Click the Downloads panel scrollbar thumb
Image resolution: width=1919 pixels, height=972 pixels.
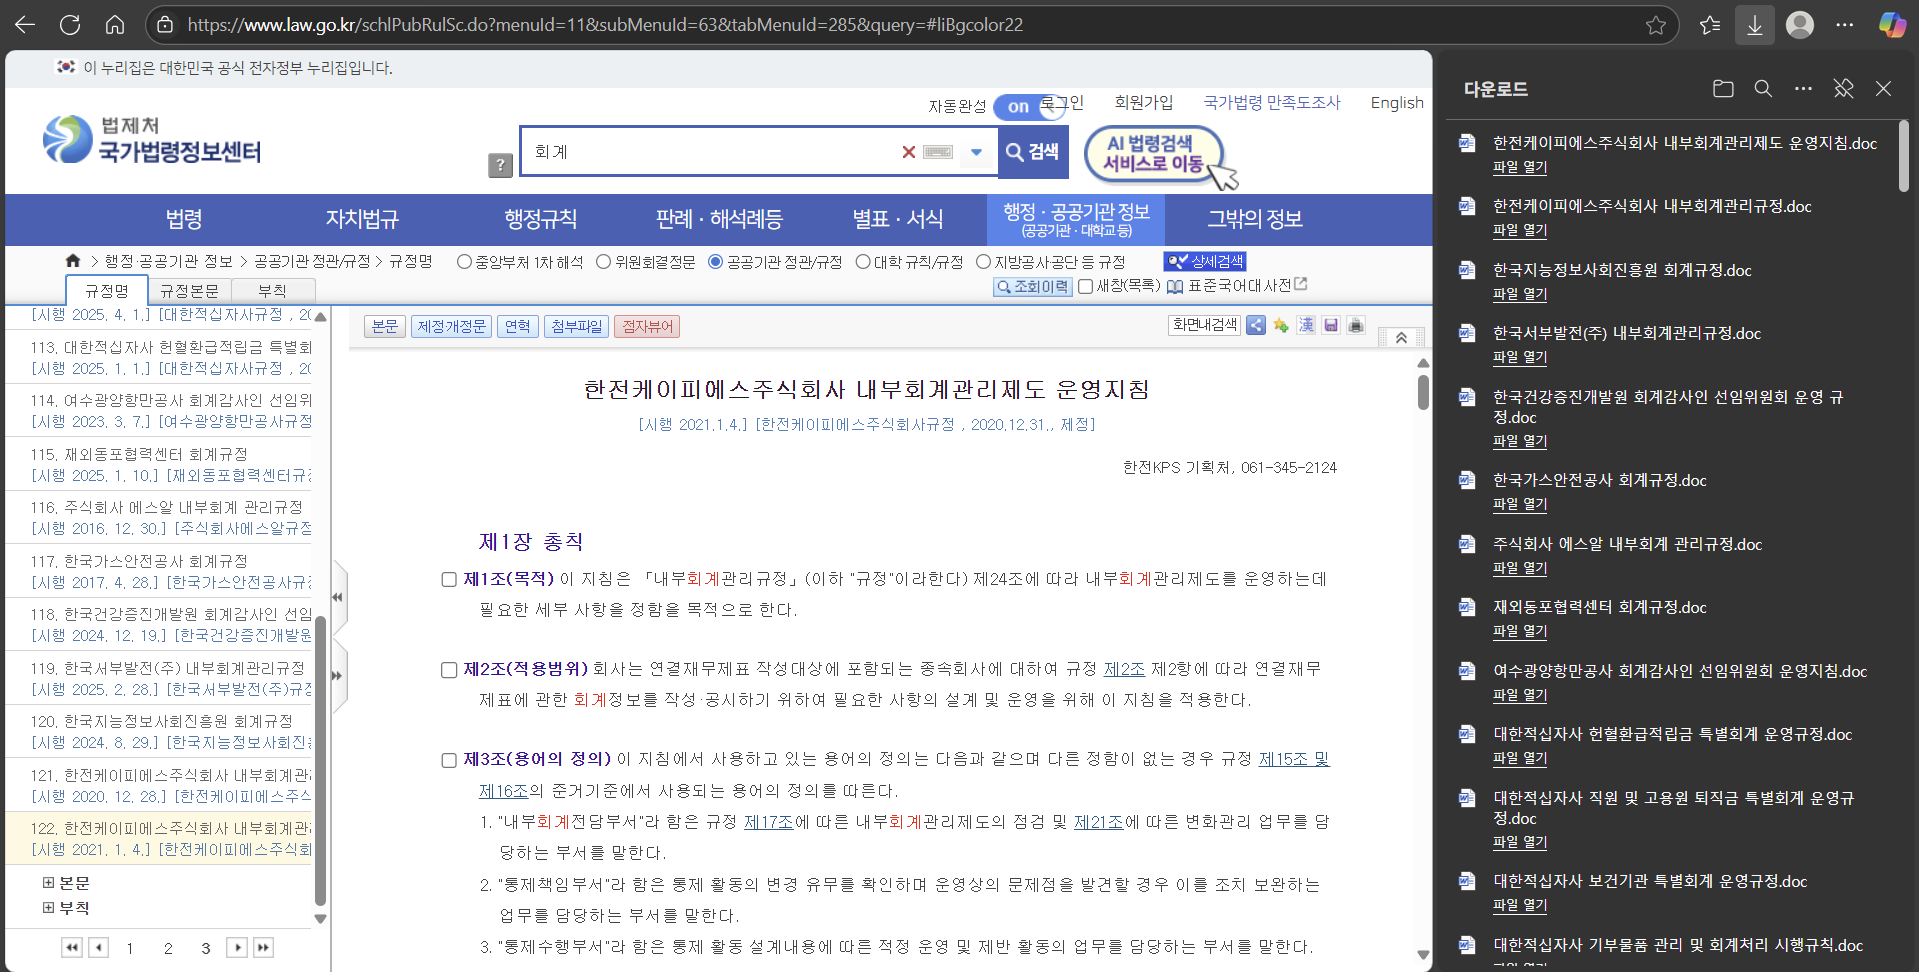pos(1904,156)
